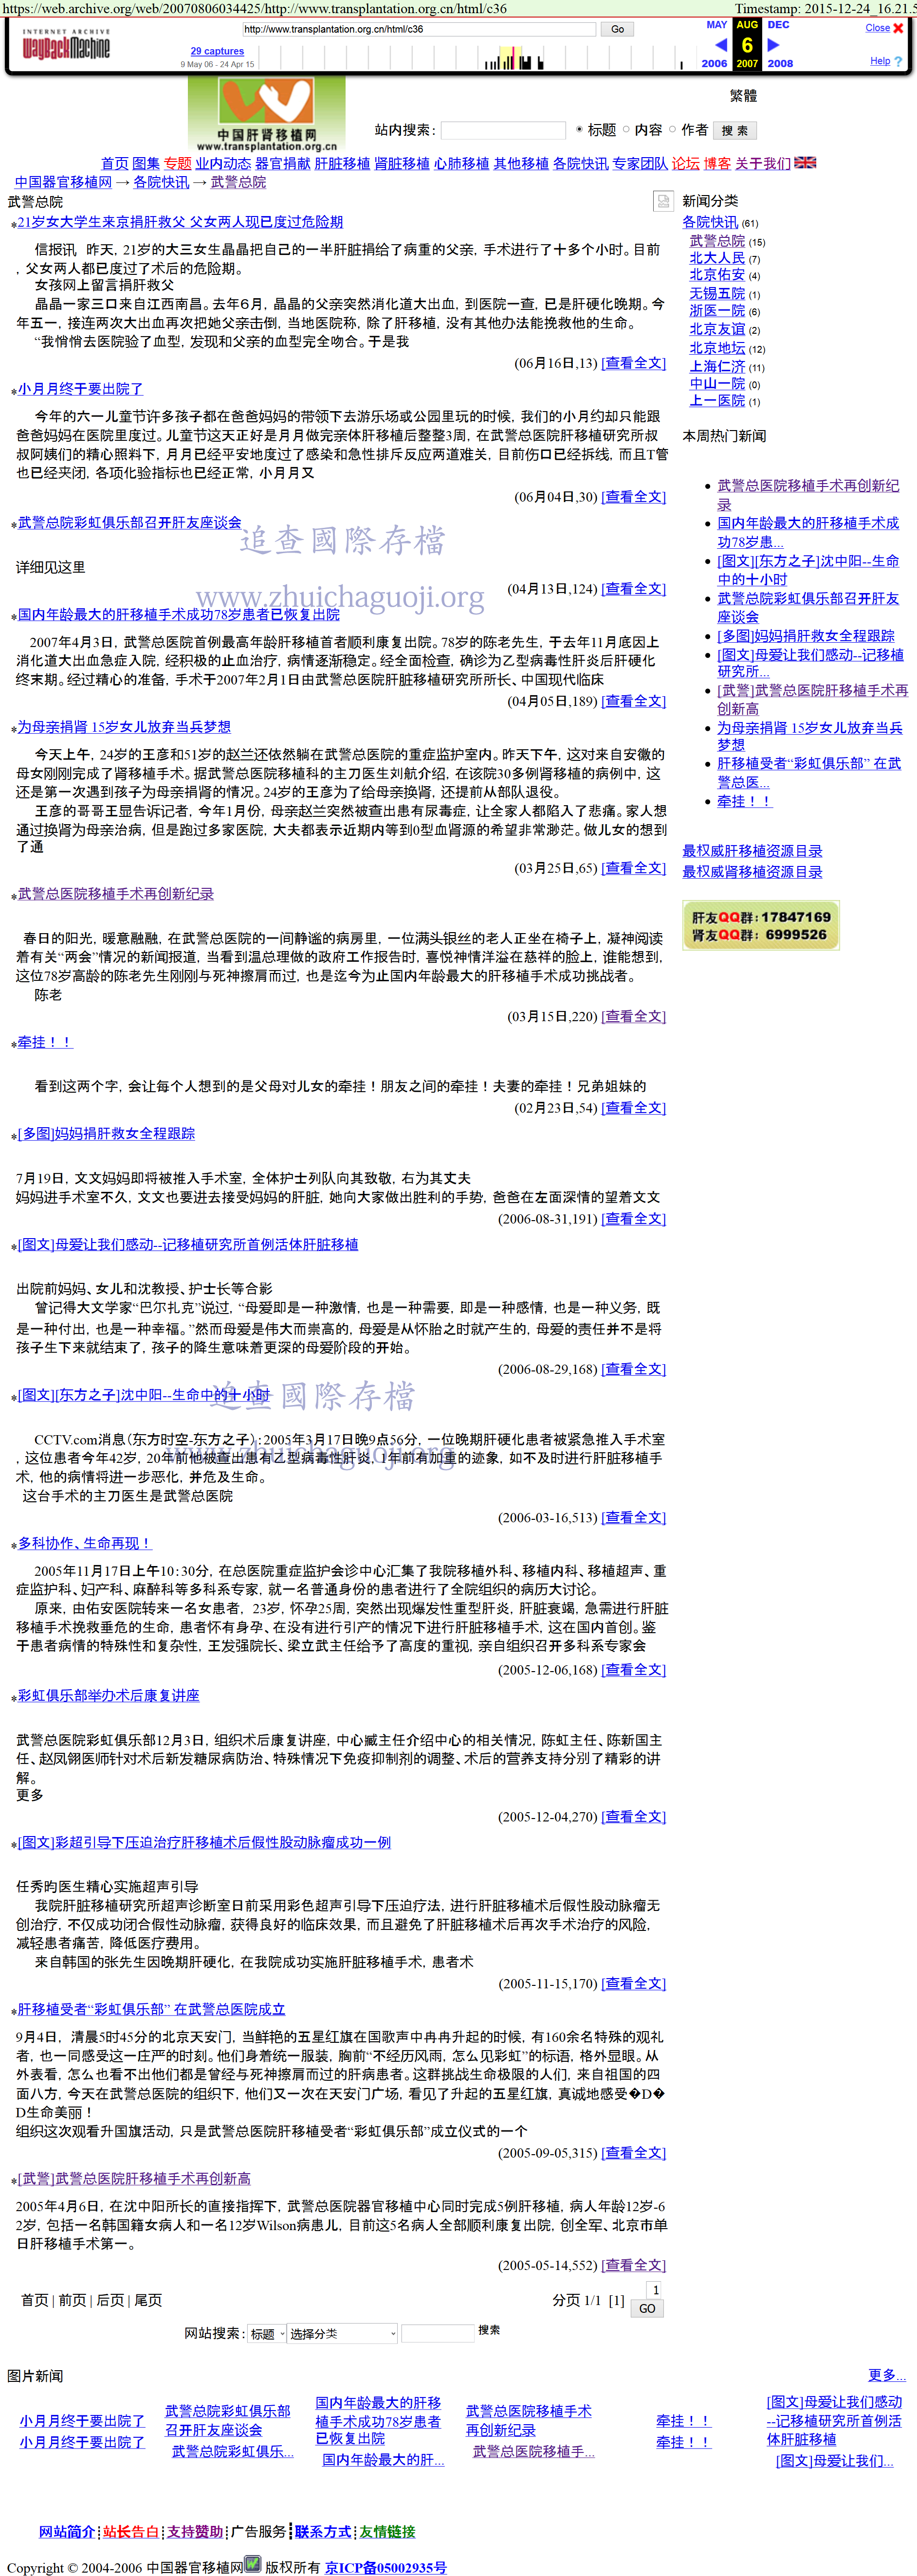Open the 论坛 navigation menu item
This screenshot has height=2576, width=917.
(685, 163)
